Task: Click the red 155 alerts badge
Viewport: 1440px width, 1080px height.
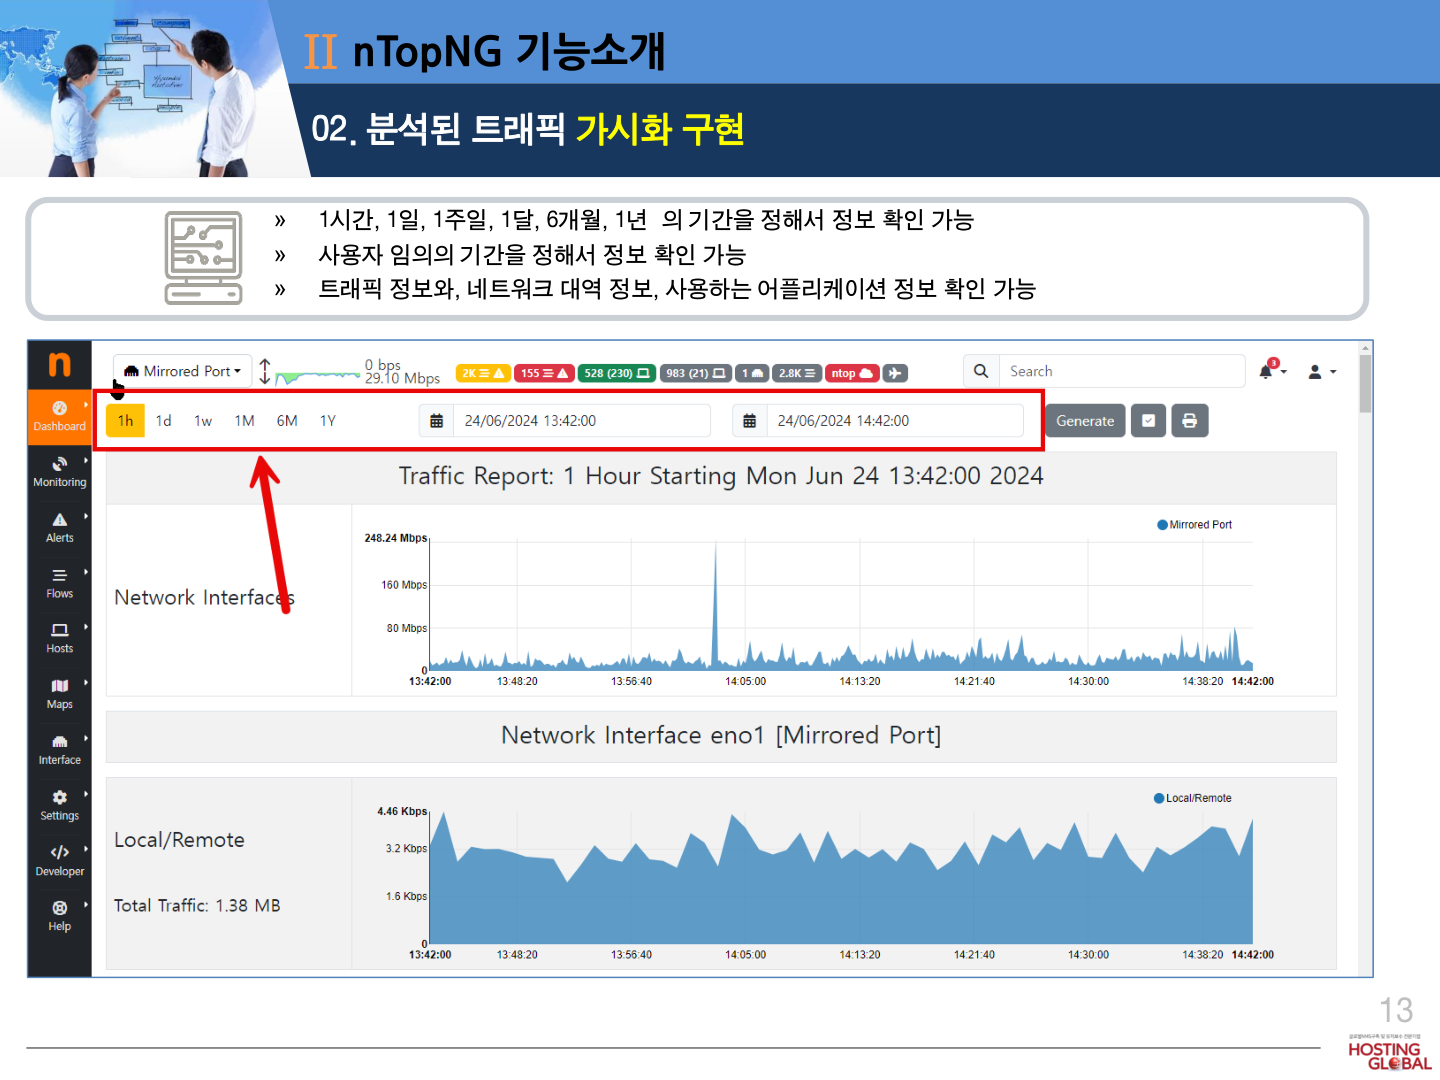Action: tap(544, 373)
